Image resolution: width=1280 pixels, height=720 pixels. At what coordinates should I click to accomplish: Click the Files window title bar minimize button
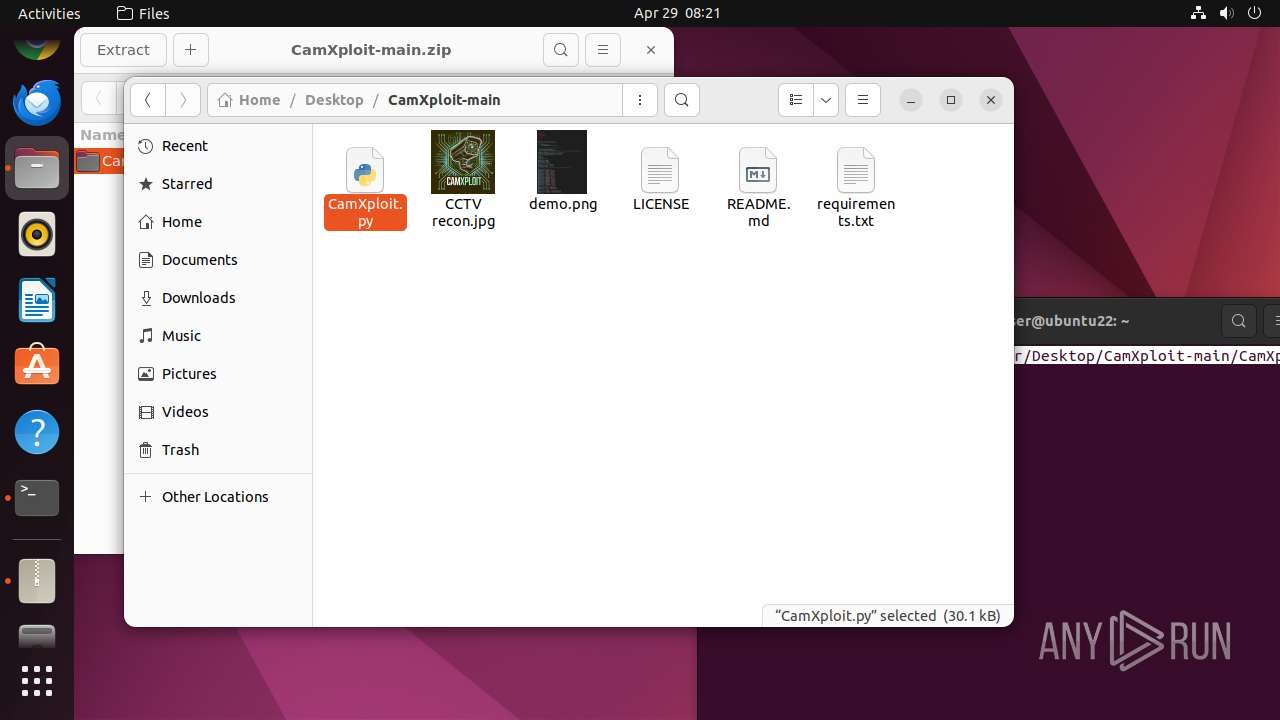click(x=910, y=100)
